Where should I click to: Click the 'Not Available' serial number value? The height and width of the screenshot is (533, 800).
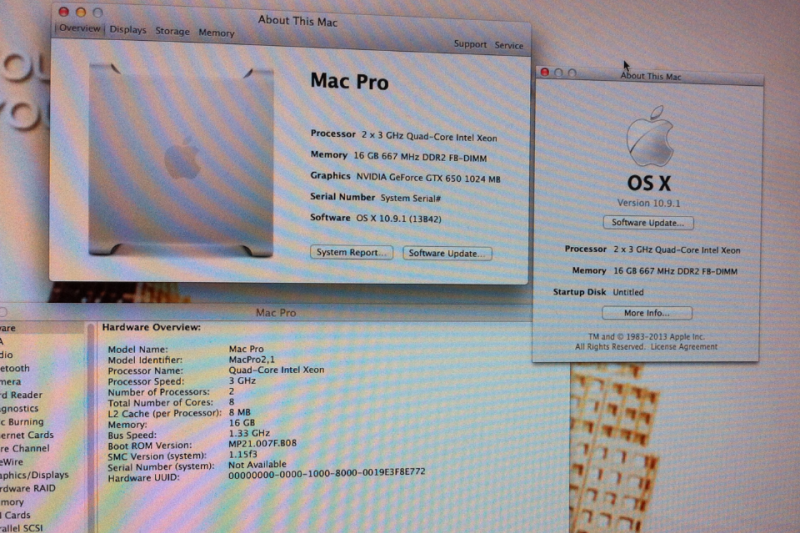coord(257,465)
